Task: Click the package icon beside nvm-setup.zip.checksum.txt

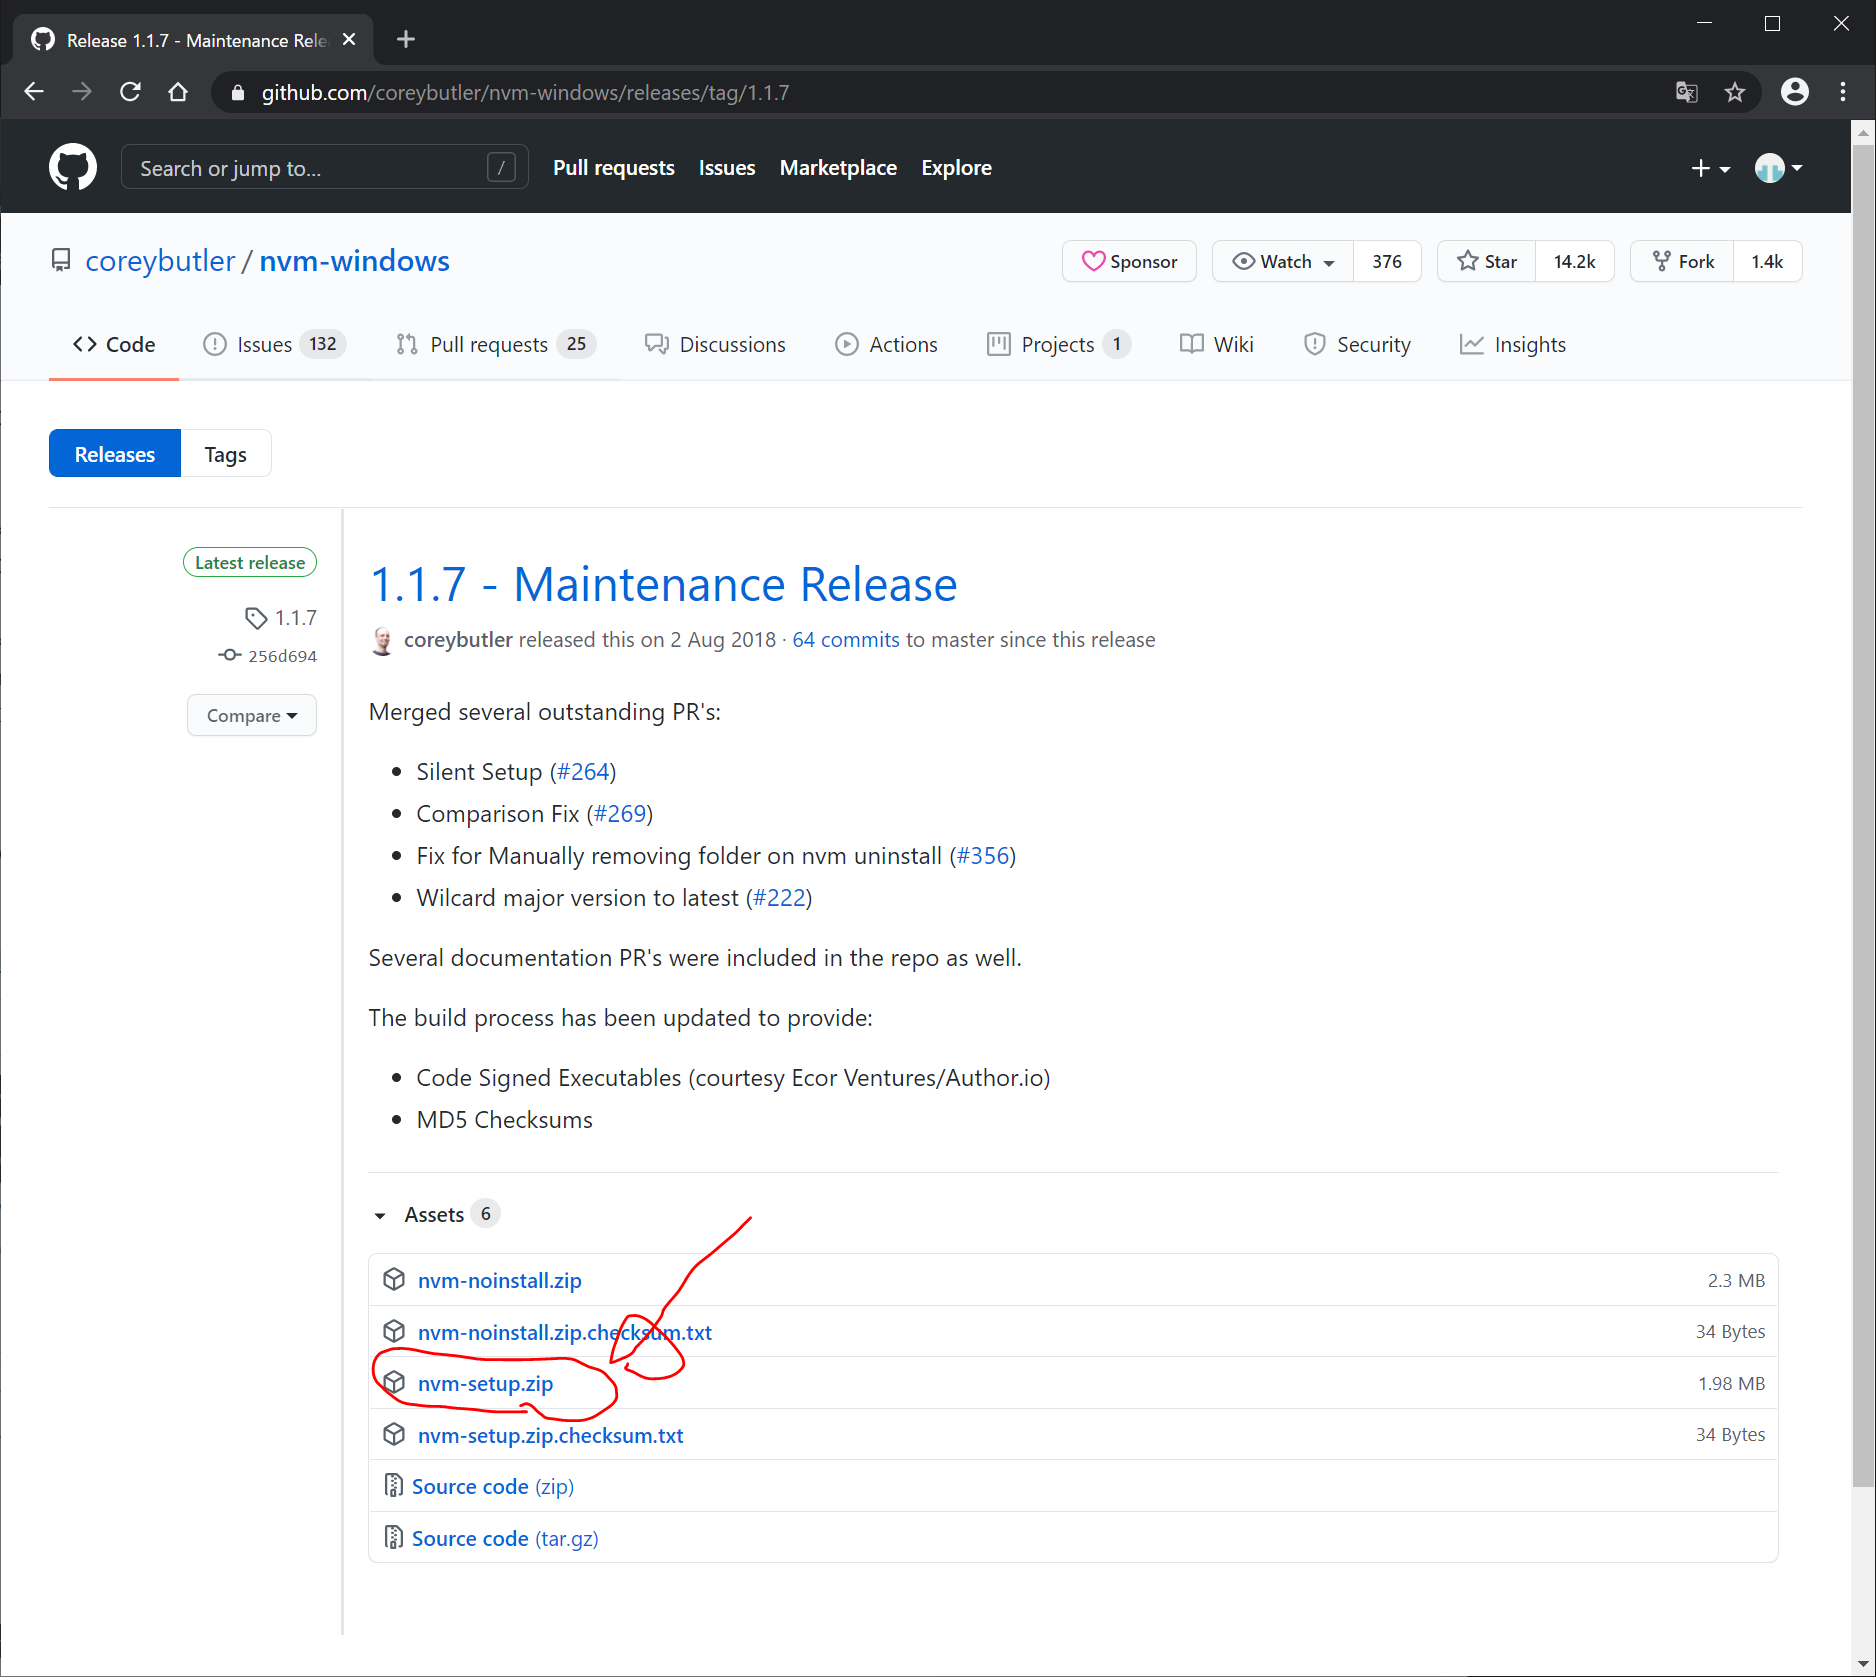Action: pyautogui.click(x=394, y=1434)
